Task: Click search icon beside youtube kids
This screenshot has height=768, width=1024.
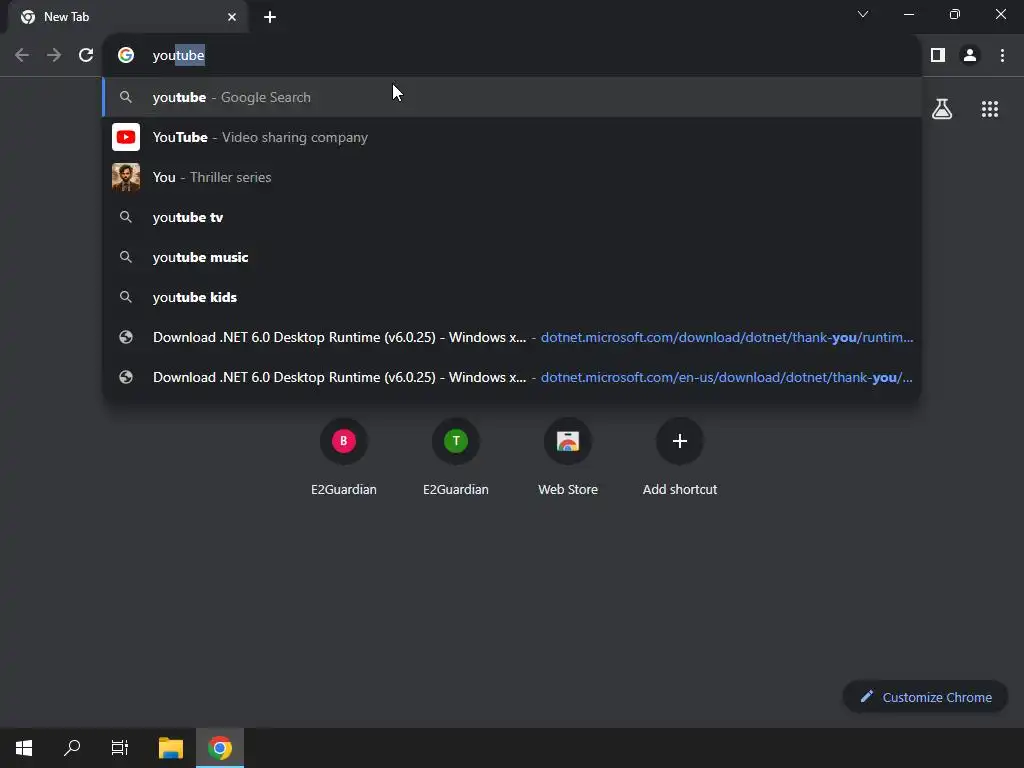Action: pyautogui.click(x=126, y=297)
